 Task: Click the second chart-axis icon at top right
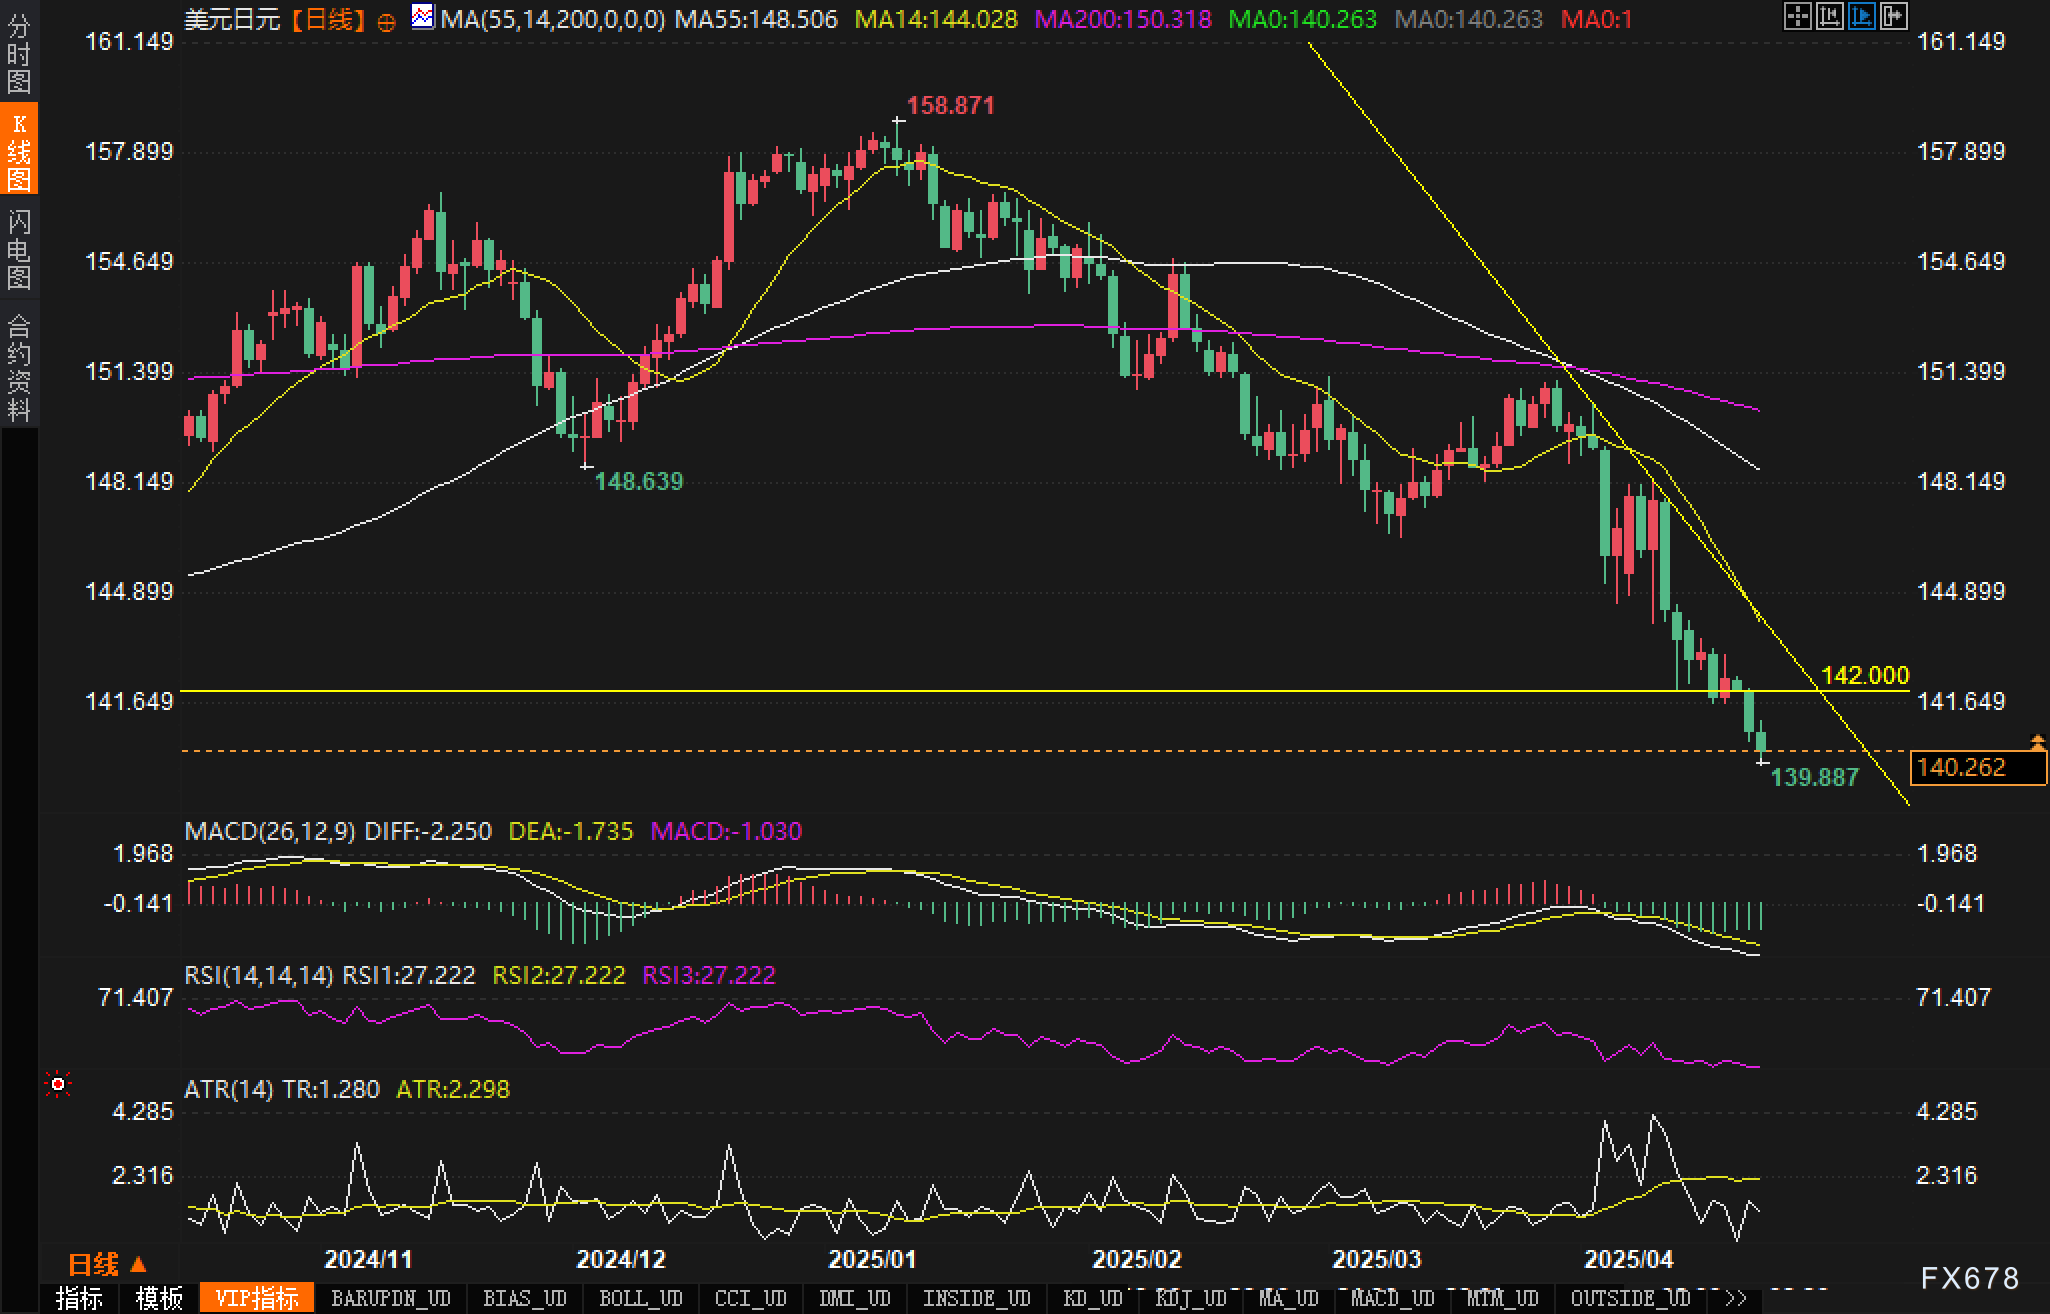pyautogui.click(x=1829, y=16)
